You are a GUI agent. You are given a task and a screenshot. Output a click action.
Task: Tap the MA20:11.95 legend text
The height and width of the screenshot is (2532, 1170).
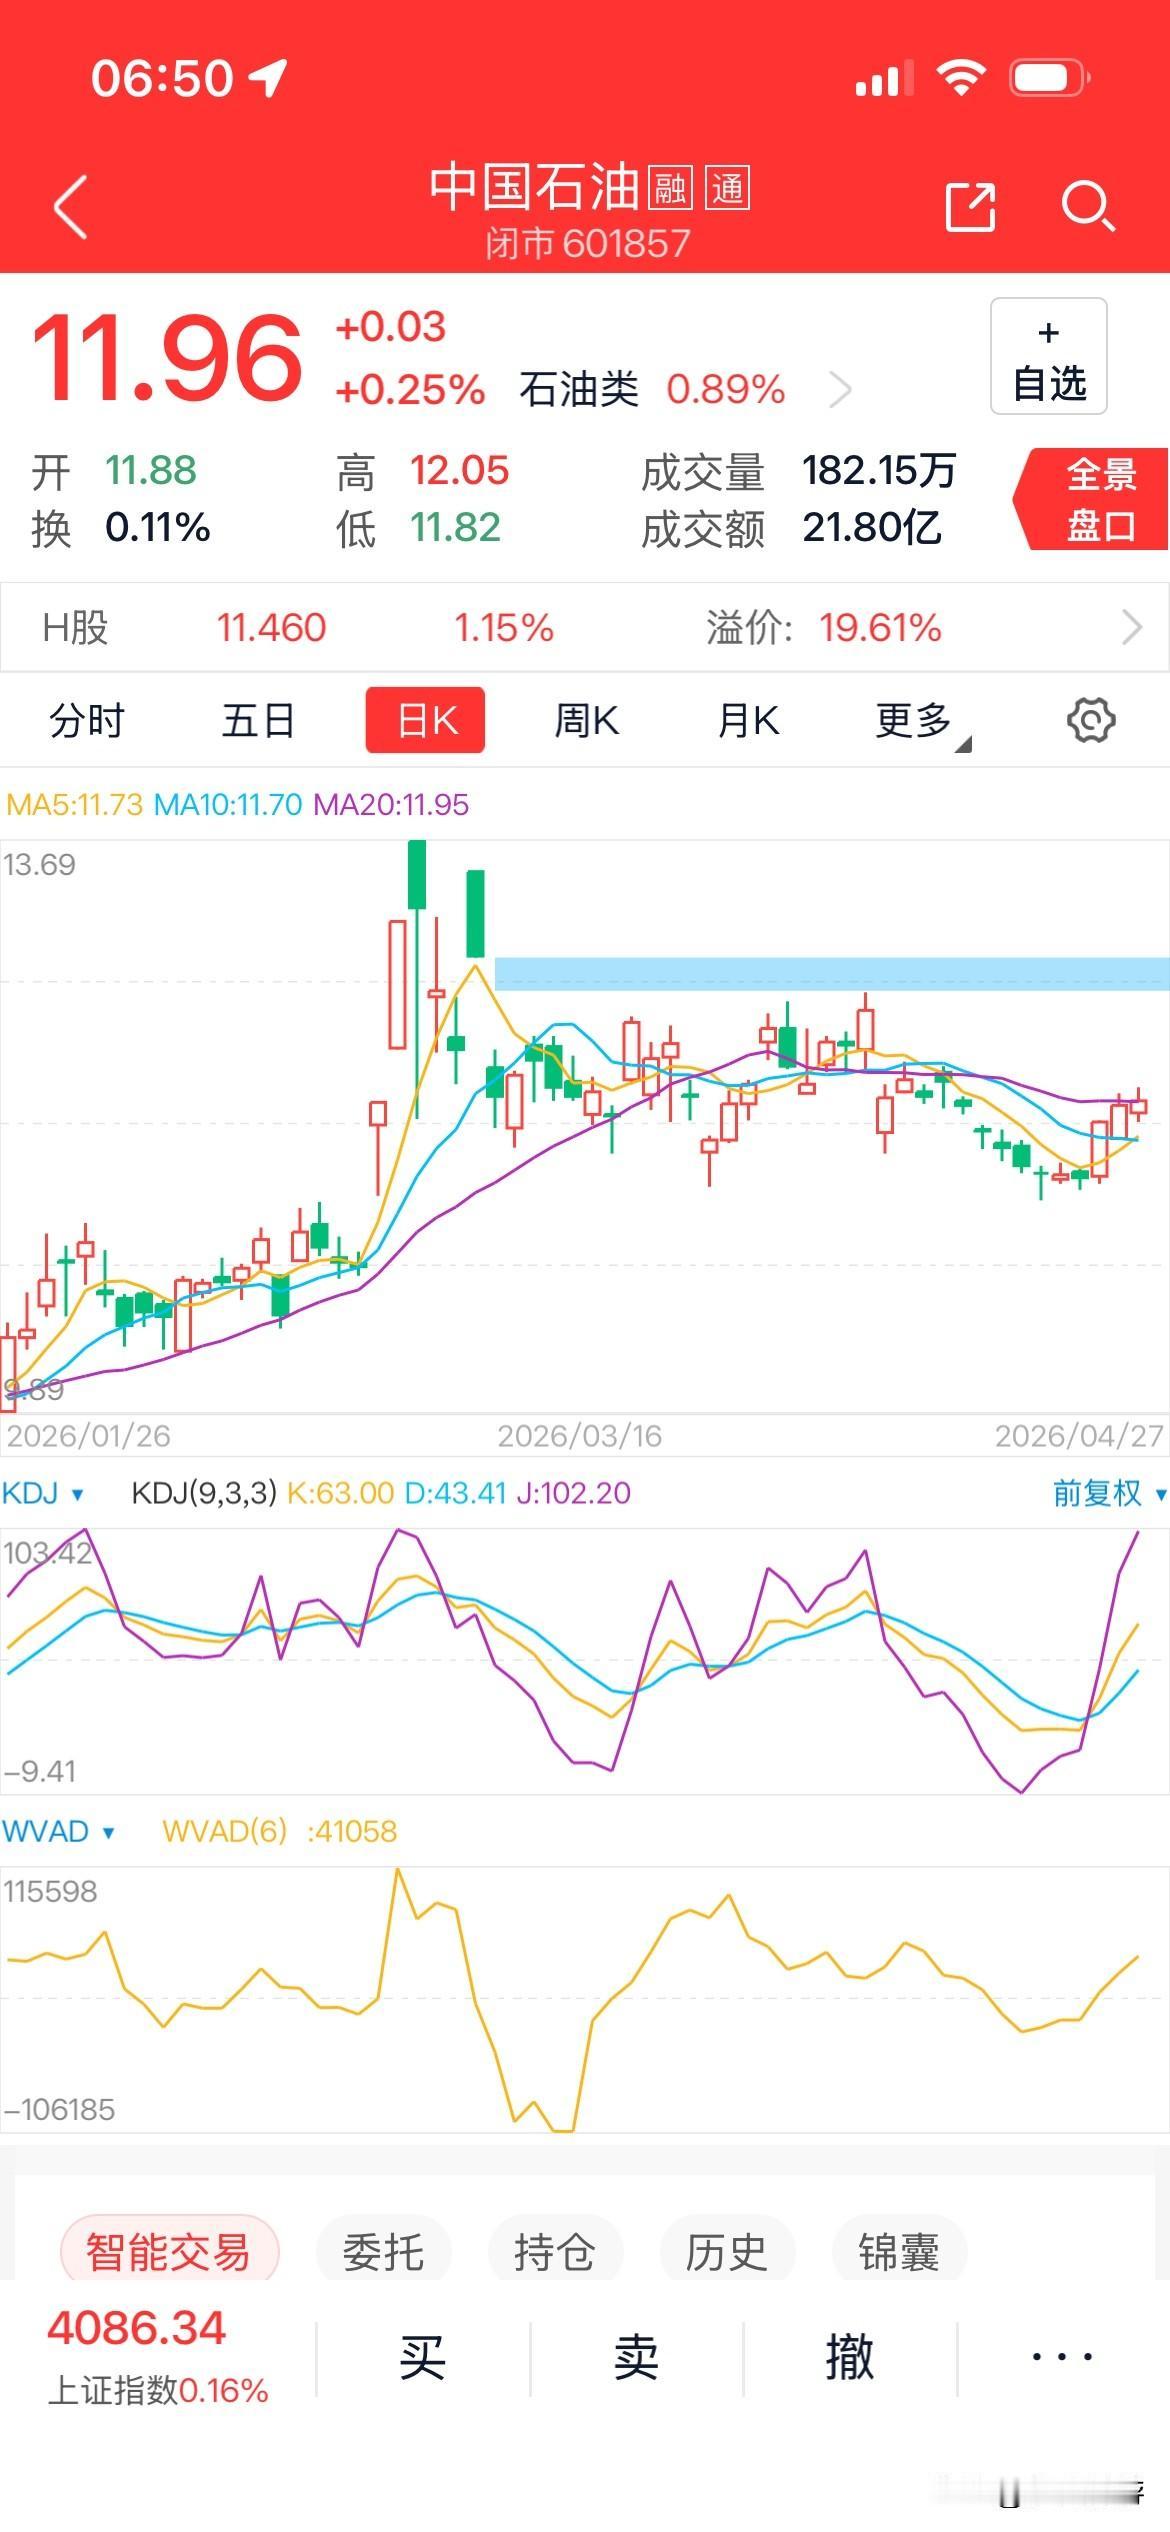391,804
